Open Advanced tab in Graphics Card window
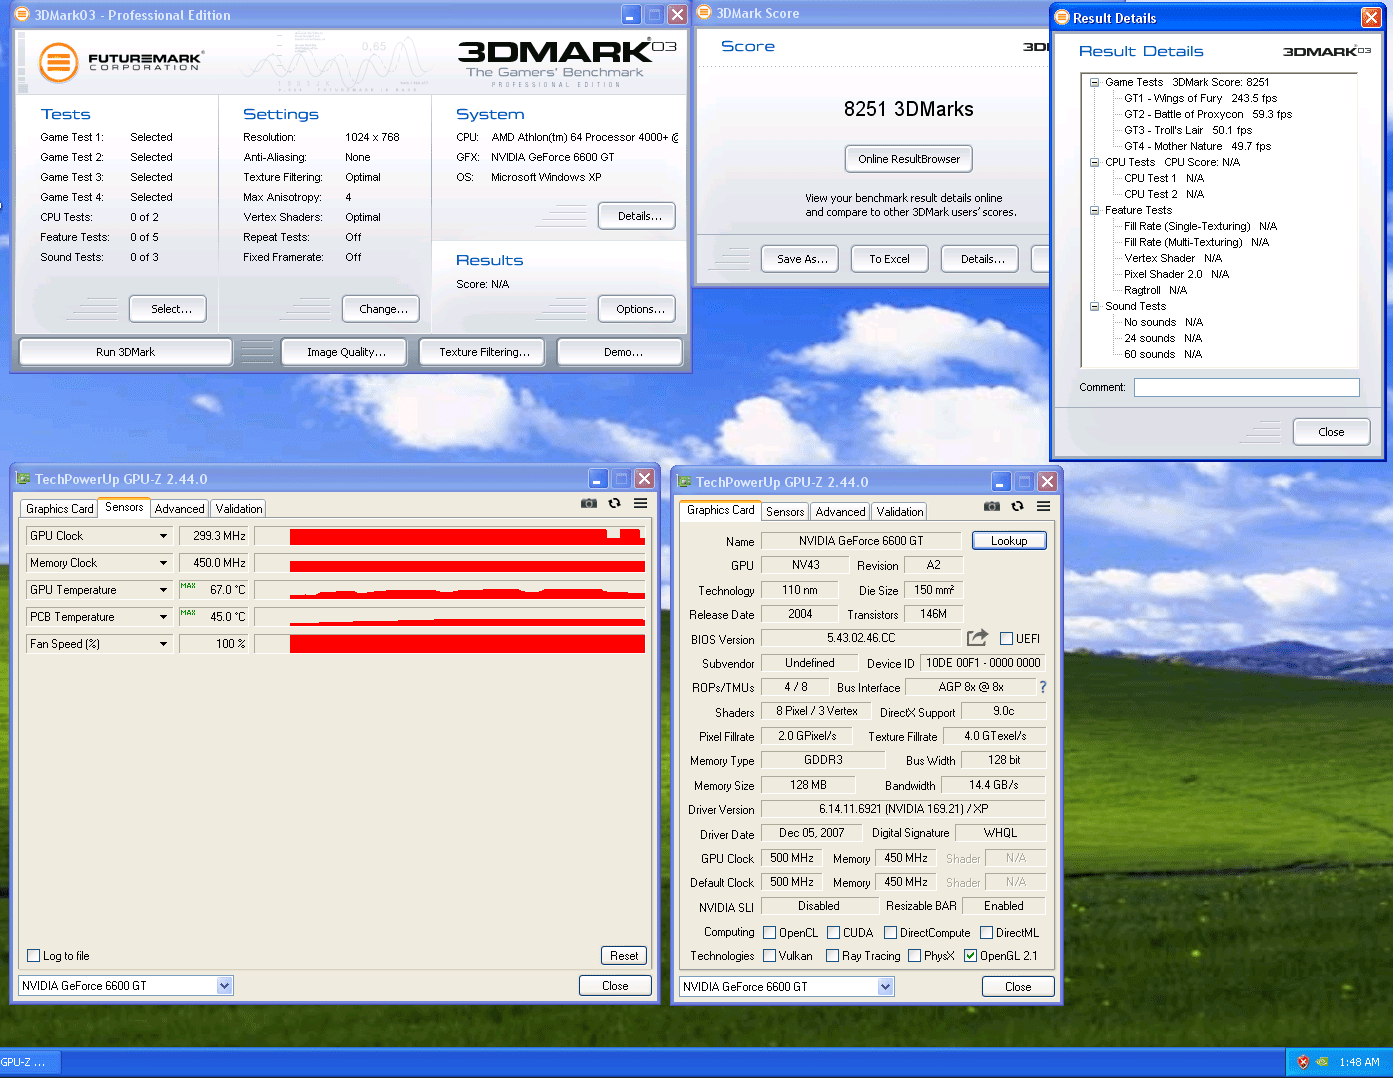Screen dimensions: 1393x1078 click(841, 512)
